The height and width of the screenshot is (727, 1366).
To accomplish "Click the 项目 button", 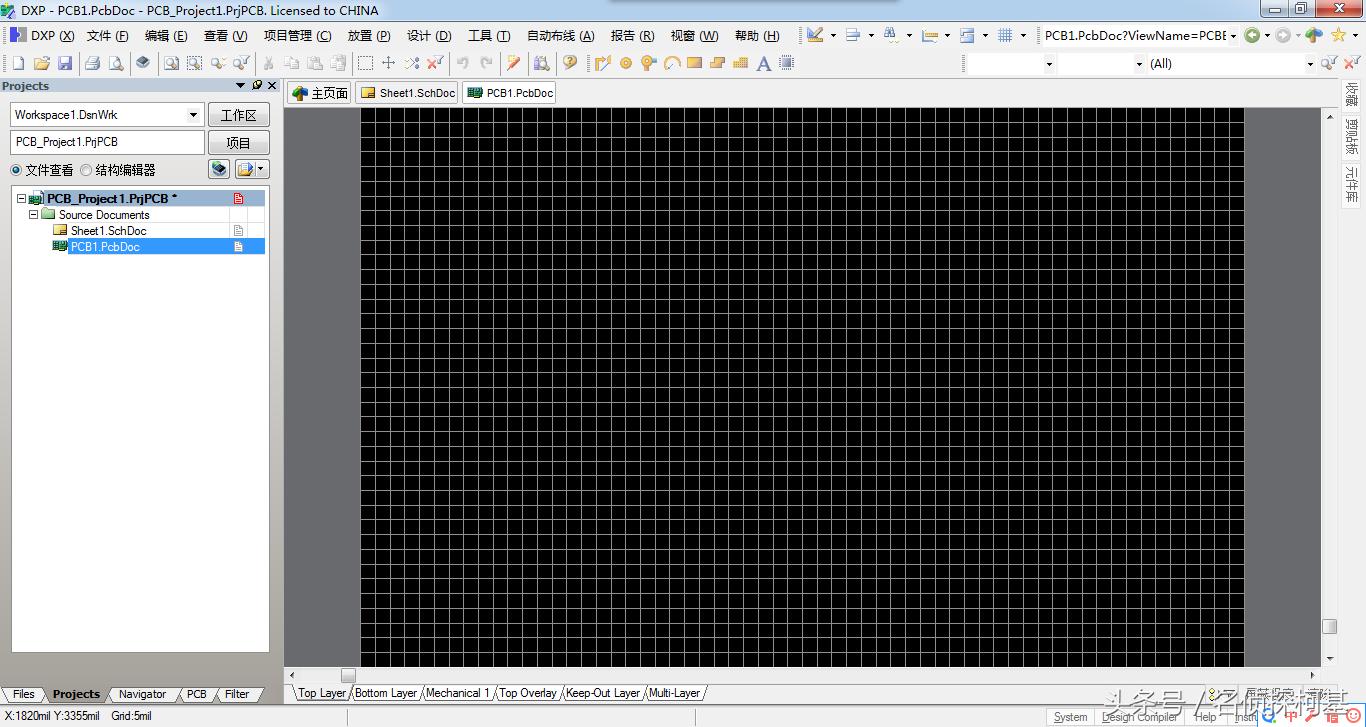I will click(238, 143).
